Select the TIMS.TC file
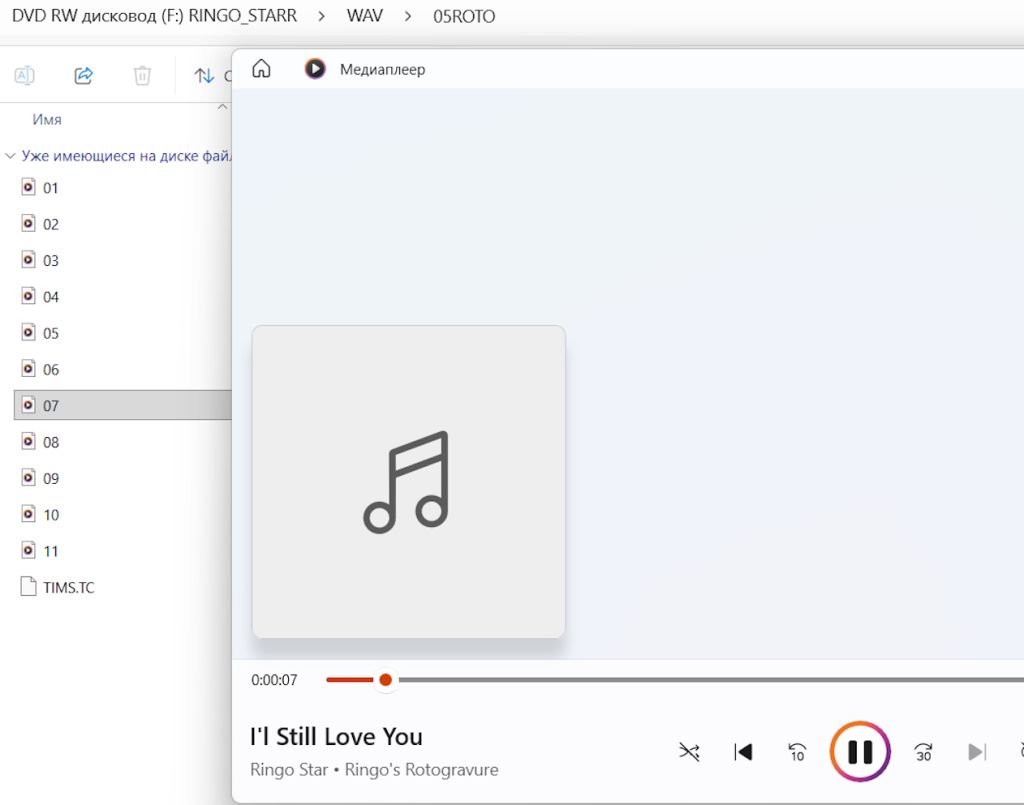 pos(122,587)
